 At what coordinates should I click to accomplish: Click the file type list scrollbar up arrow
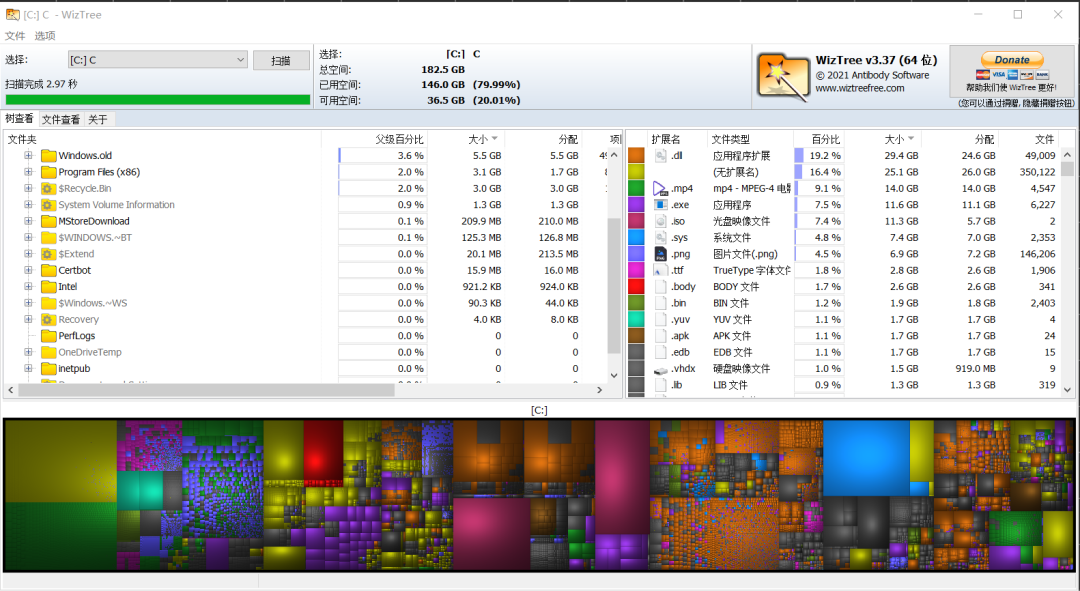click(x=1067, y=155)
